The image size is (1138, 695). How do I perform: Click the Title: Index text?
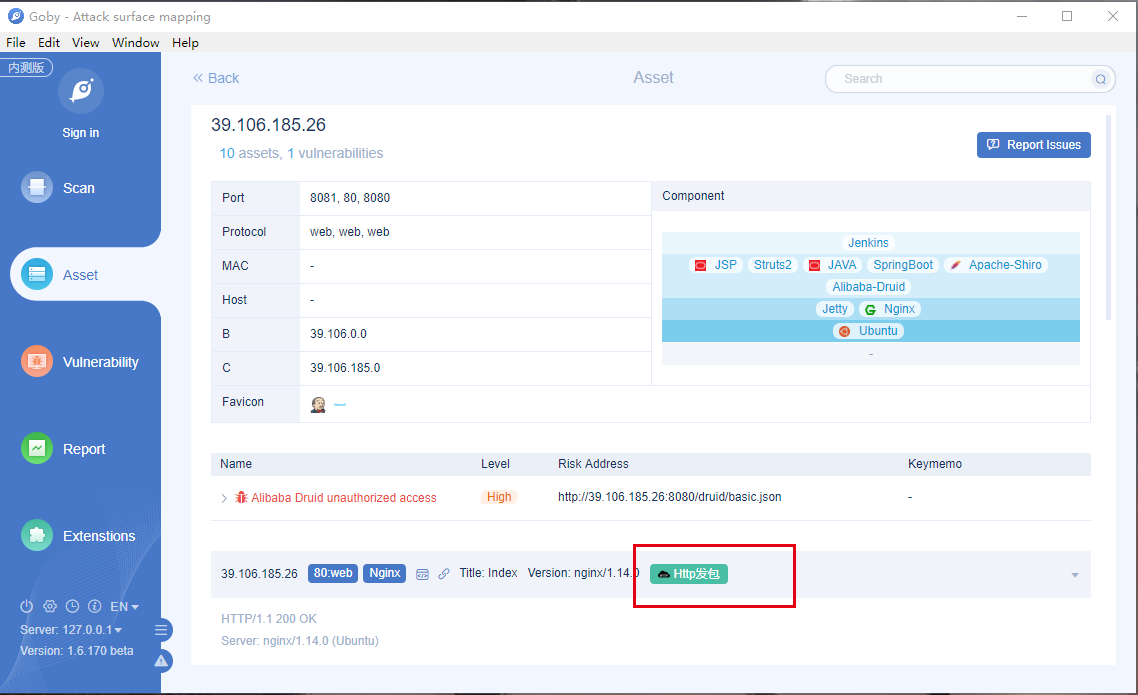tap(488, 573)
